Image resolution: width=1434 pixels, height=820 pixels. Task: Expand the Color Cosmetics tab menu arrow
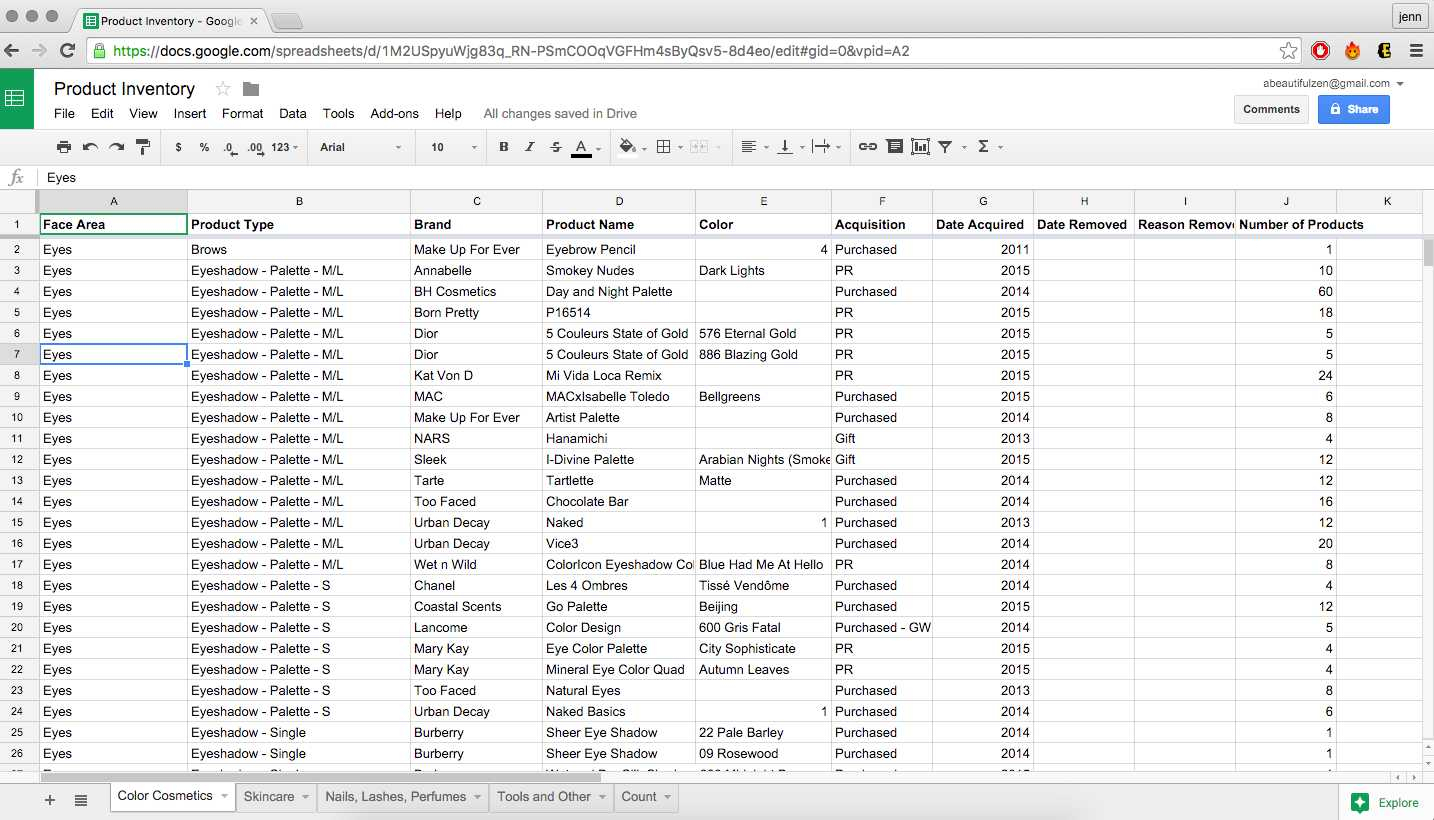(225, 797)
